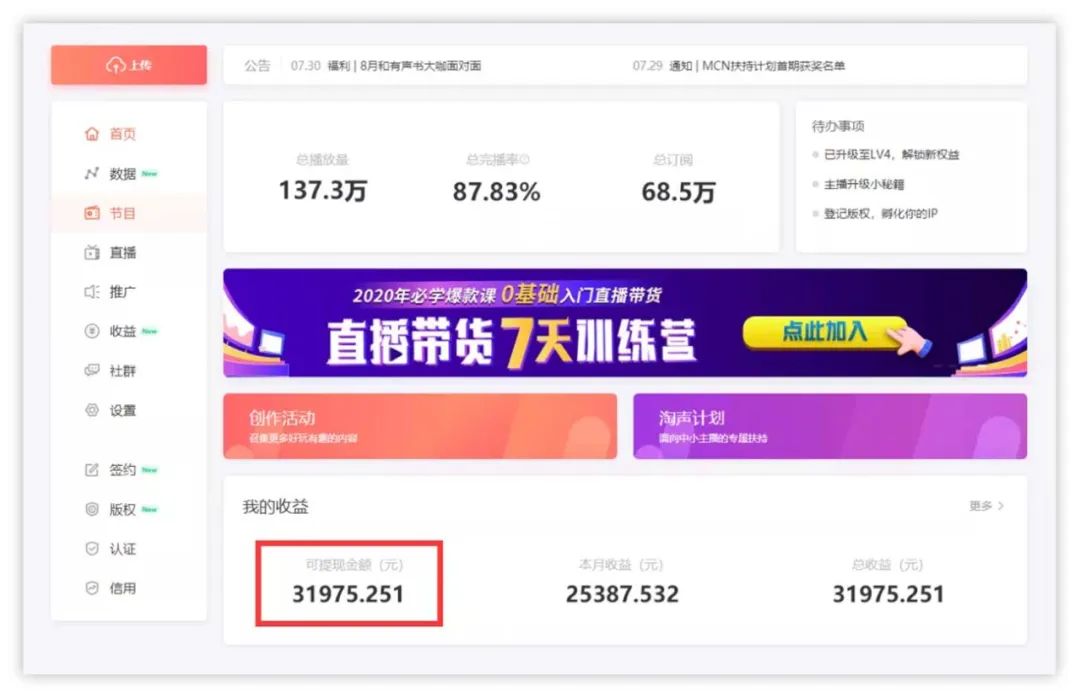Screen dimensions: 1080x698
Task: Click the 签约 contract pen icon
Action: tap(92, 470)
